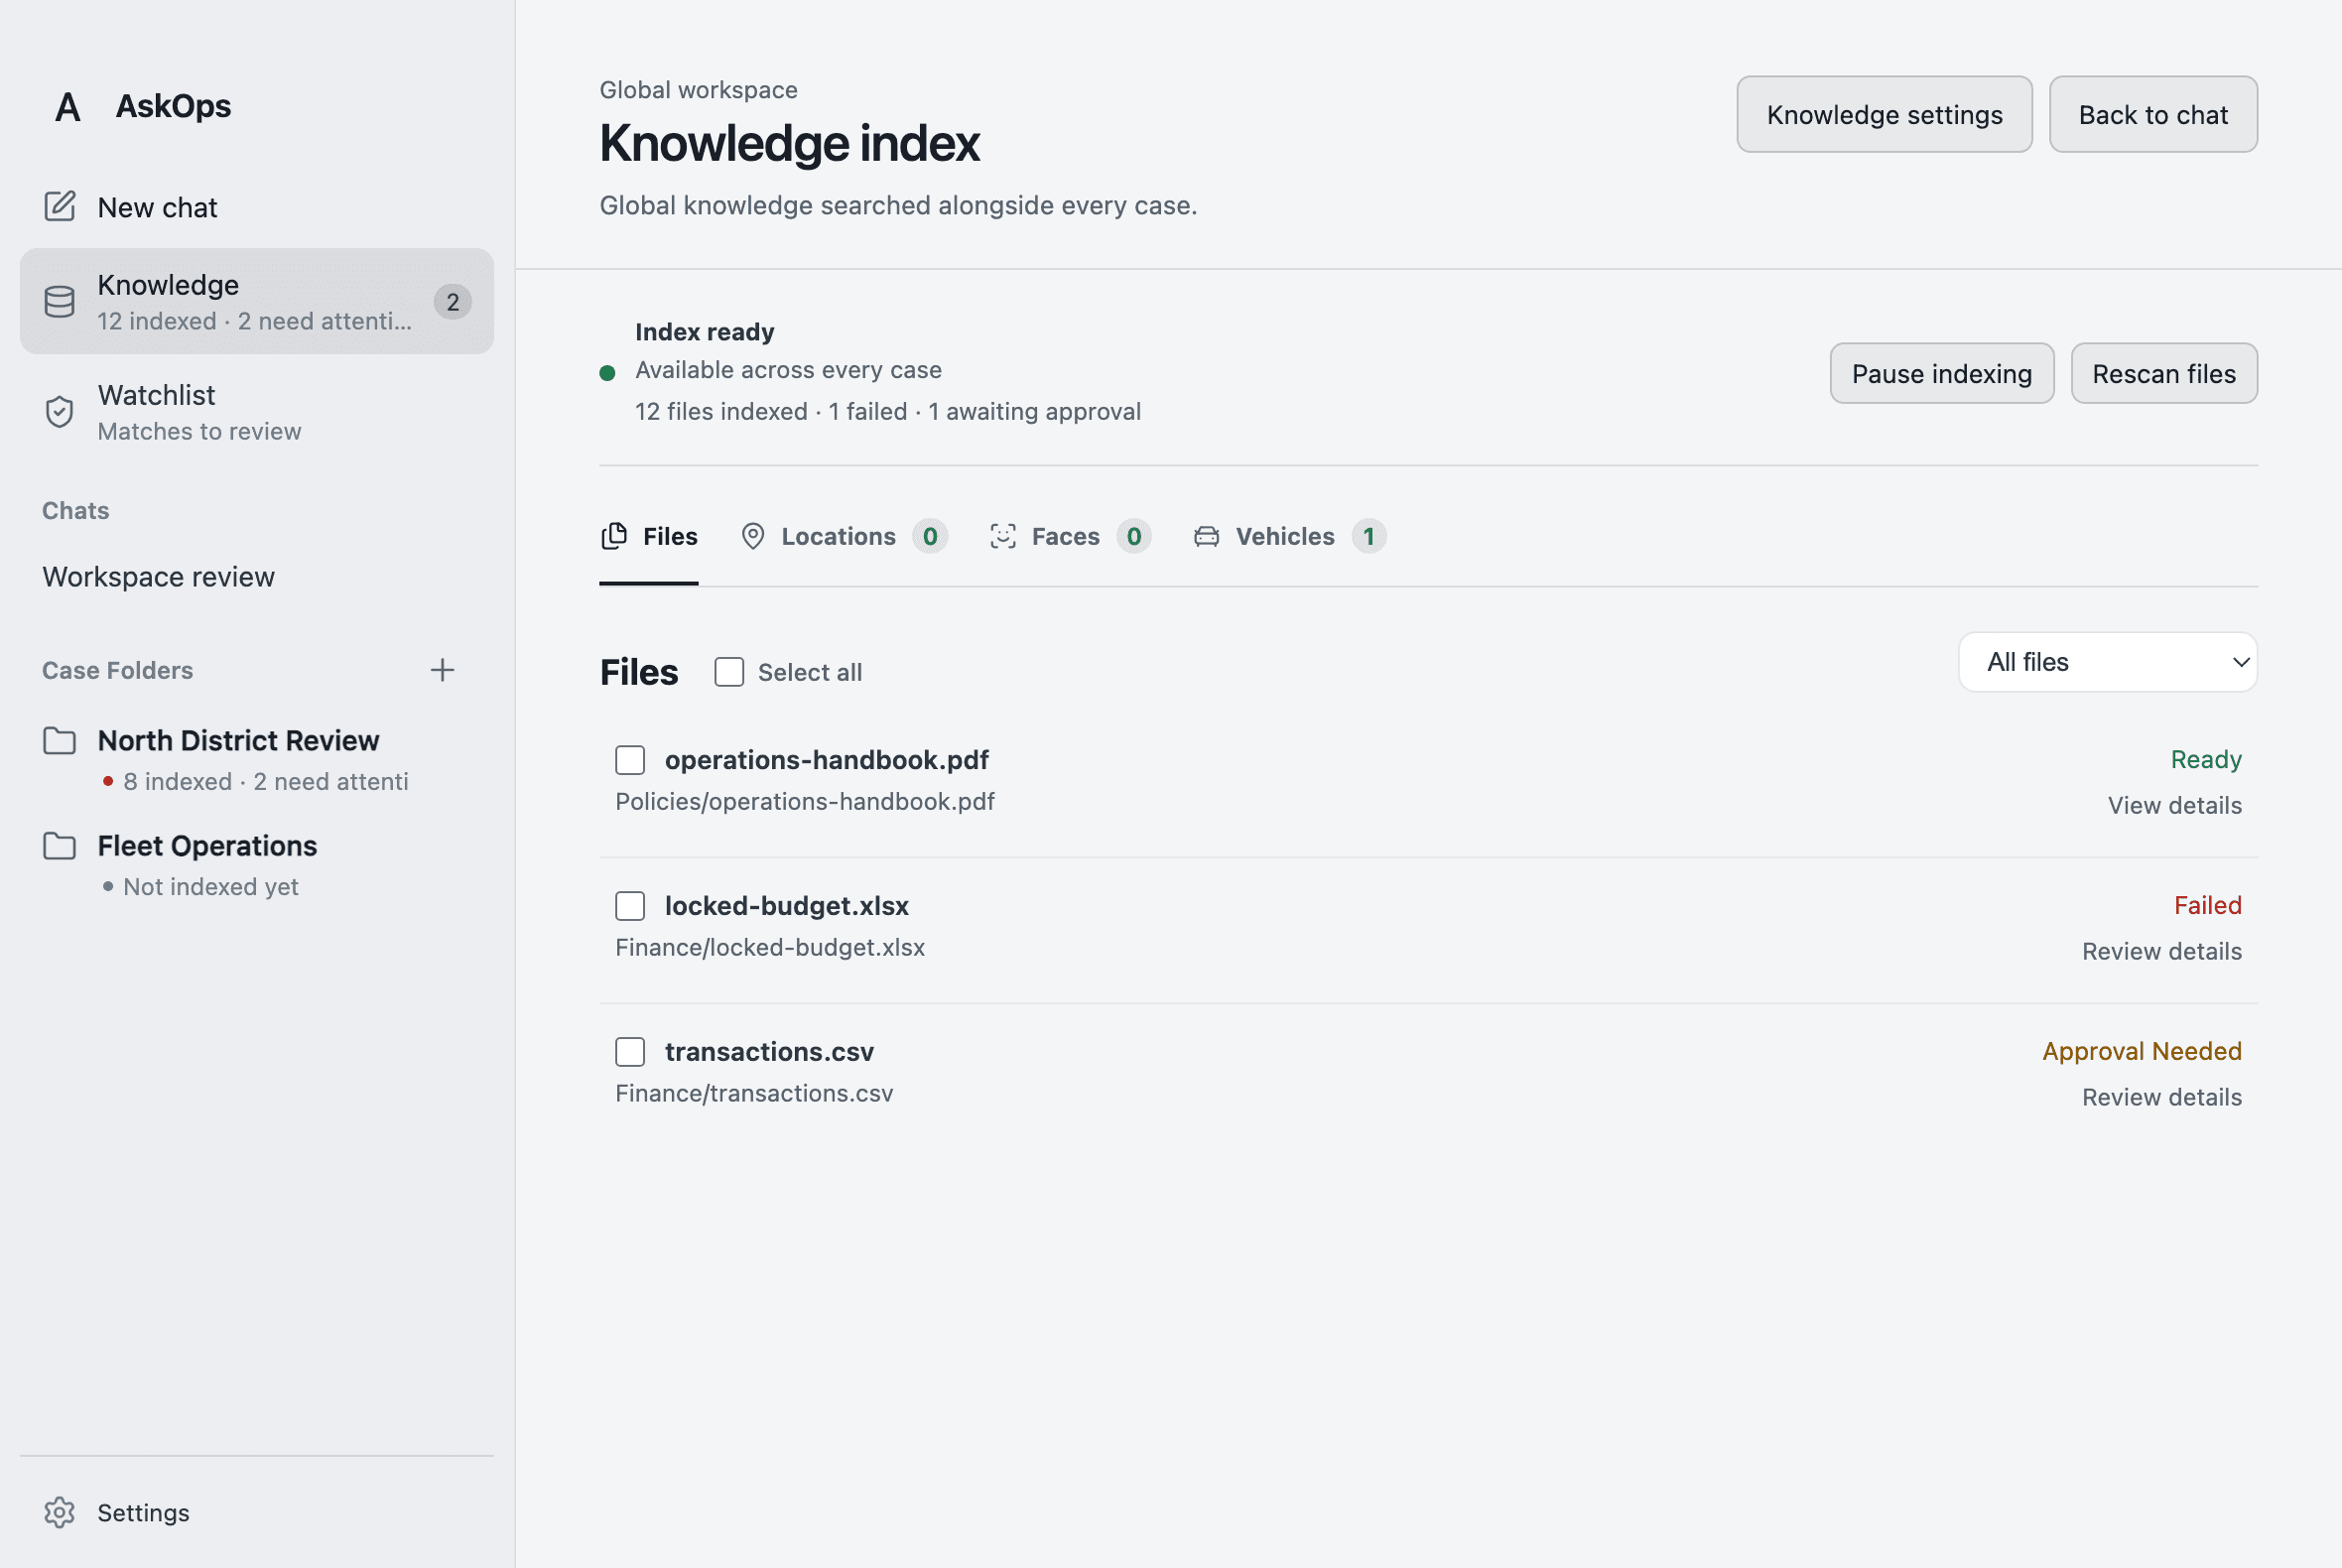The image size is (2342, 1568).
Task: Open Watchlist matches to review
Action: pyautogui.click(x=257, y=412)
